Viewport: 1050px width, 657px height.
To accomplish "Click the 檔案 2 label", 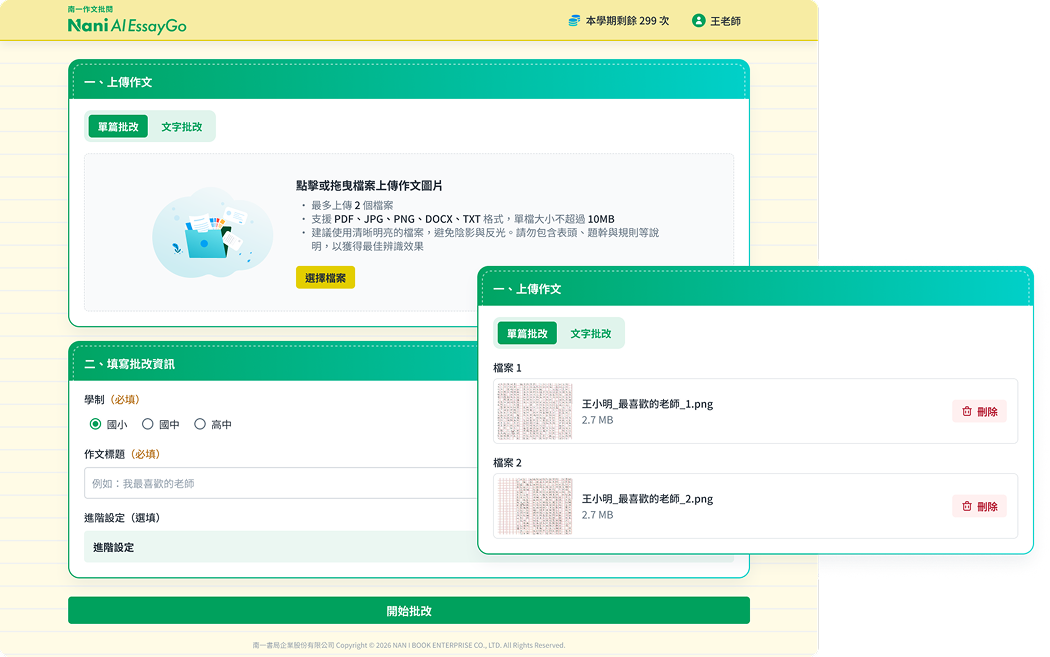I will click(507, 463).
